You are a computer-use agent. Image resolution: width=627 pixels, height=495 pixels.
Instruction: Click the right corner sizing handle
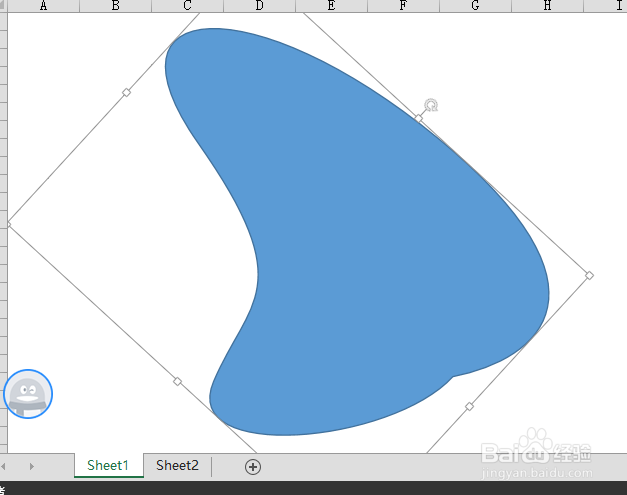pos(589,275)
